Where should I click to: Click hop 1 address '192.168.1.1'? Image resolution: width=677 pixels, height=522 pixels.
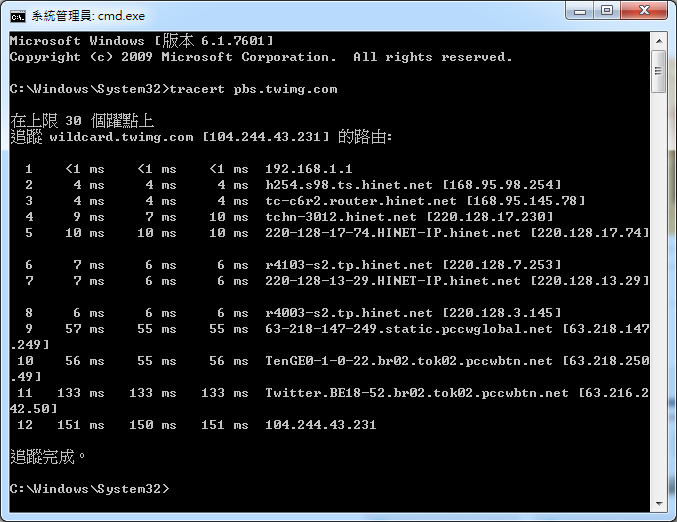coord(309,169)
